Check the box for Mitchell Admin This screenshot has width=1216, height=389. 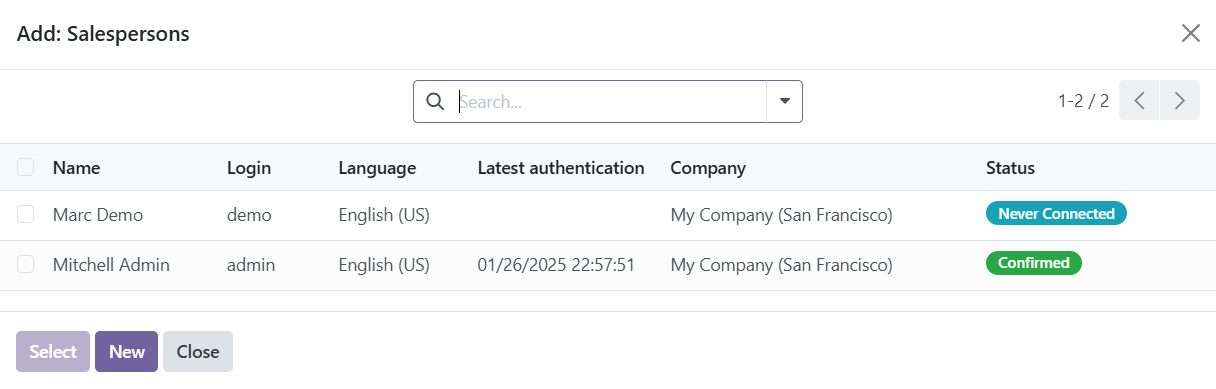coord(26,264)
